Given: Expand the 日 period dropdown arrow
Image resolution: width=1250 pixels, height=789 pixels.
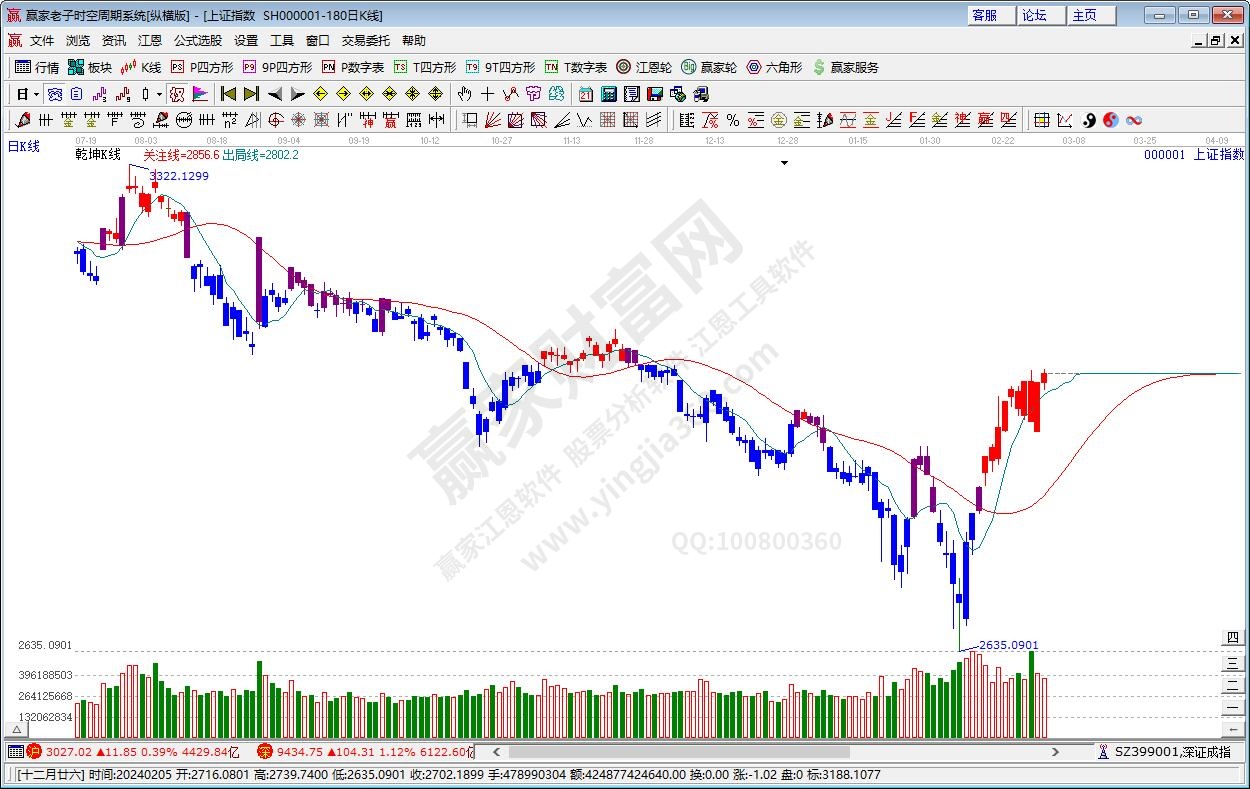Looking at the screenshot, I should [36, 94].
